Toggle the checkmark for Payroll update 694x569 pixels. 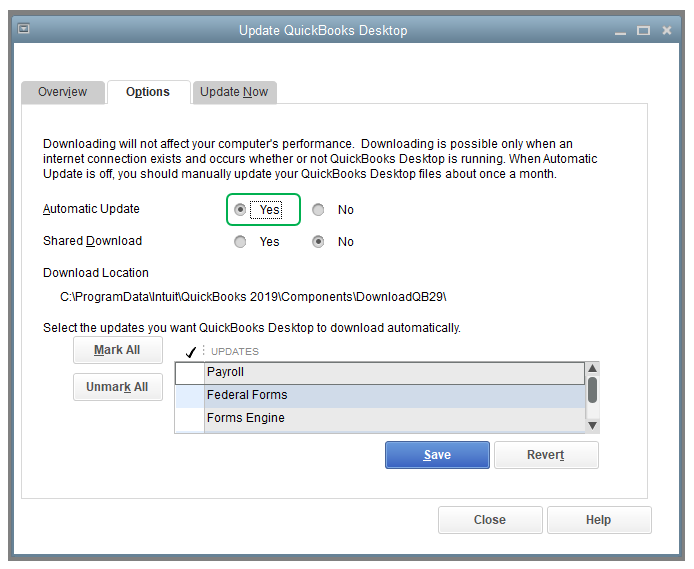coord(190,373)
